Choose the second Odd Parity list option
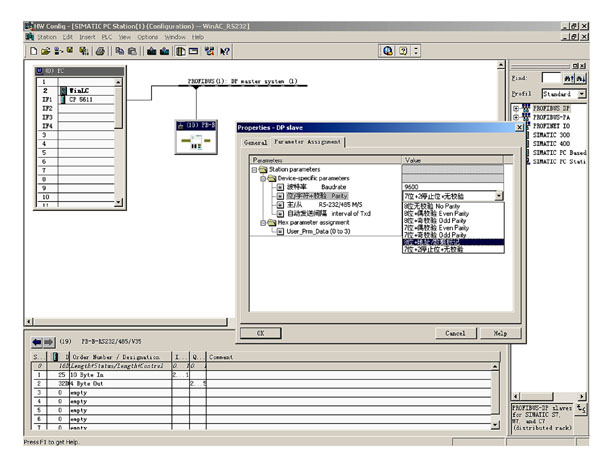The image size is (611, 472). click(453, 235)
